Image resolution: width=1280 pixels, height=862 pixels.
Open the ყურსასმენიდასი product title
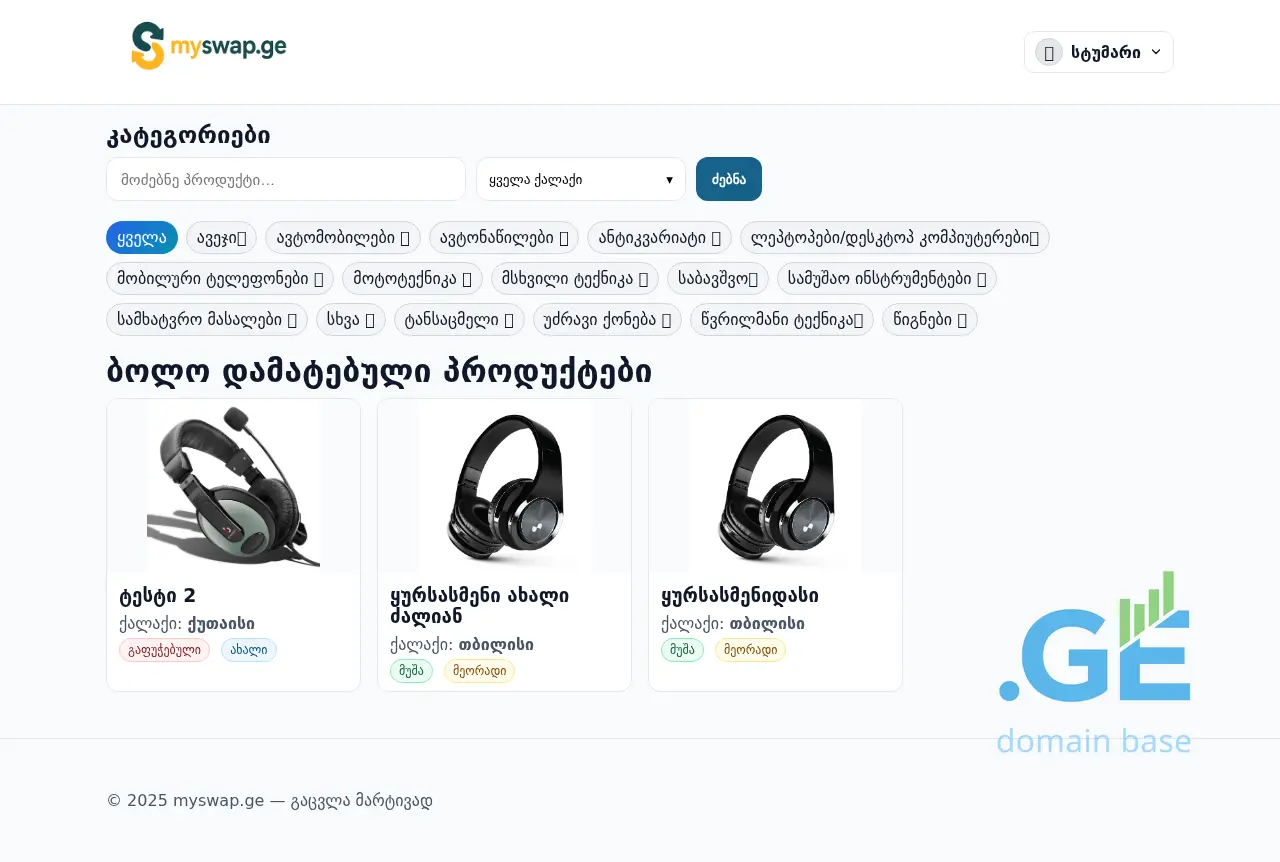(x=740, y=596)
